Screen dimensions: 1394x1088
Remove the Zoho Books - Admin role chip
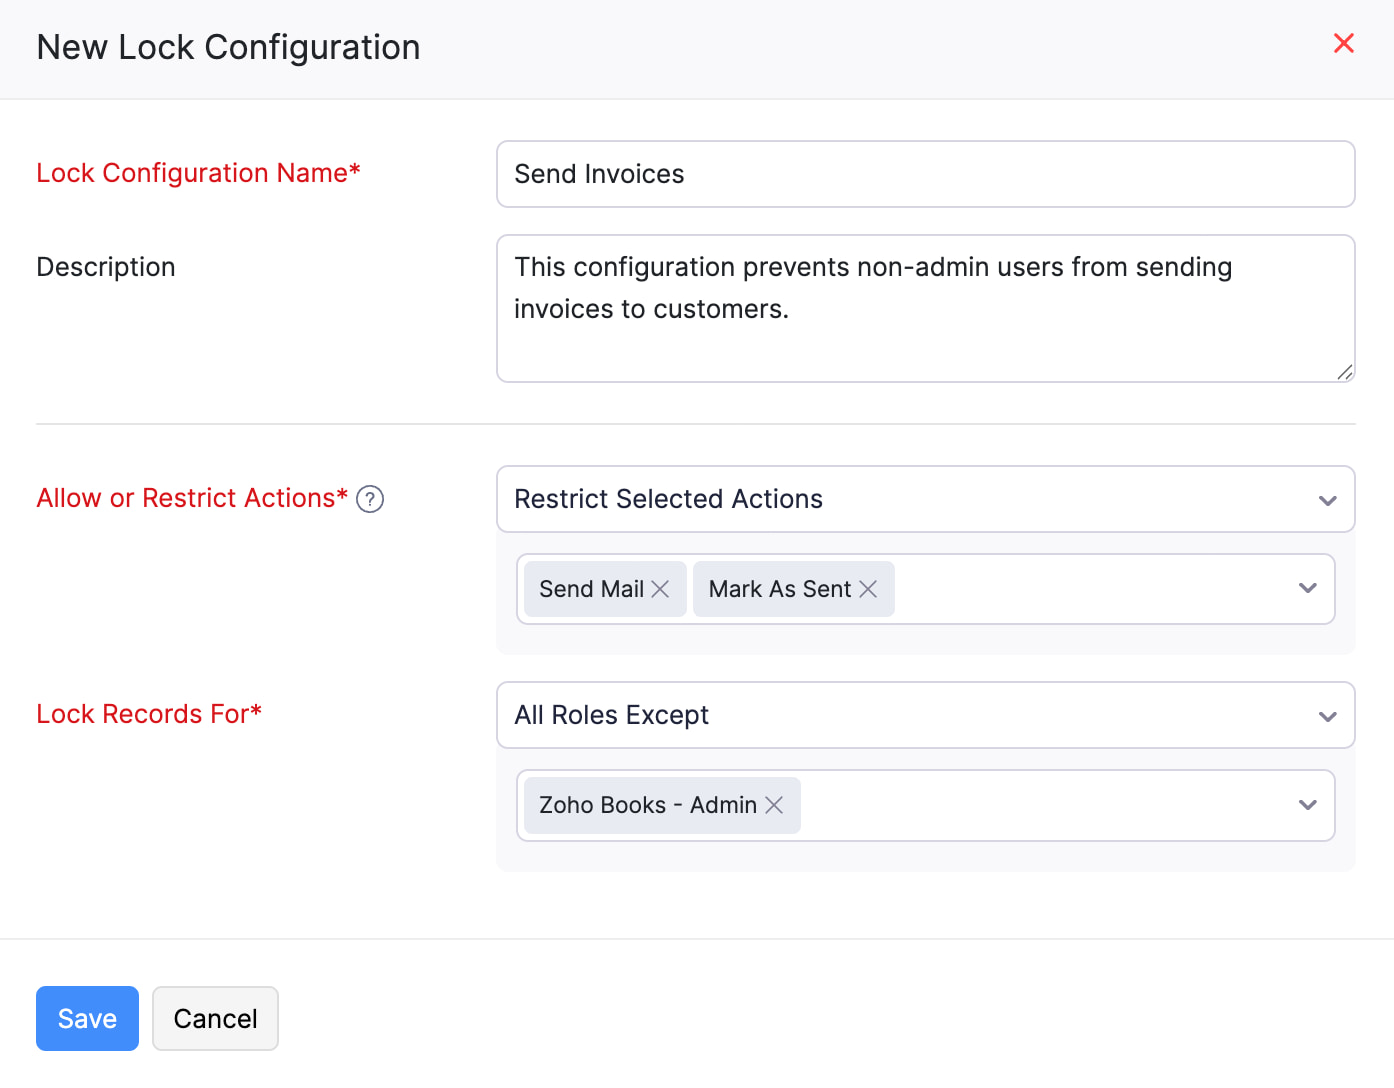pos(774,805)
